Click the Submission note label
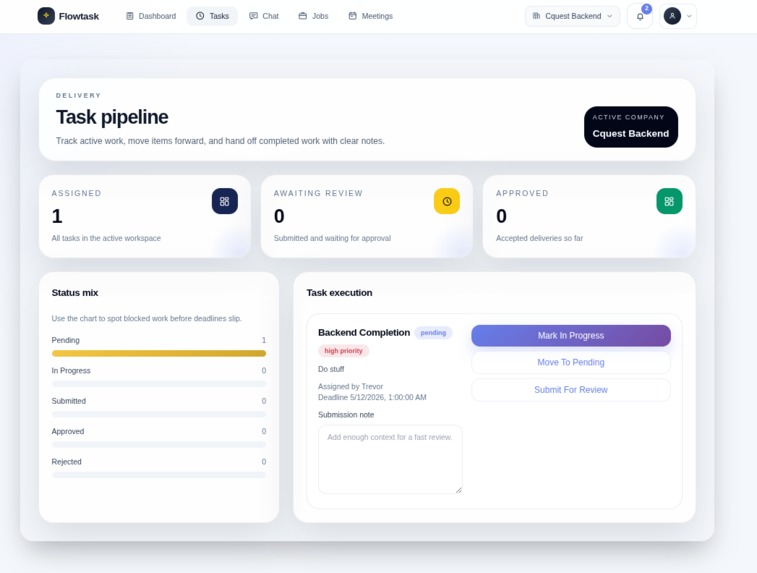The width and height of the screenshot is (757, 573). point(346,415)
